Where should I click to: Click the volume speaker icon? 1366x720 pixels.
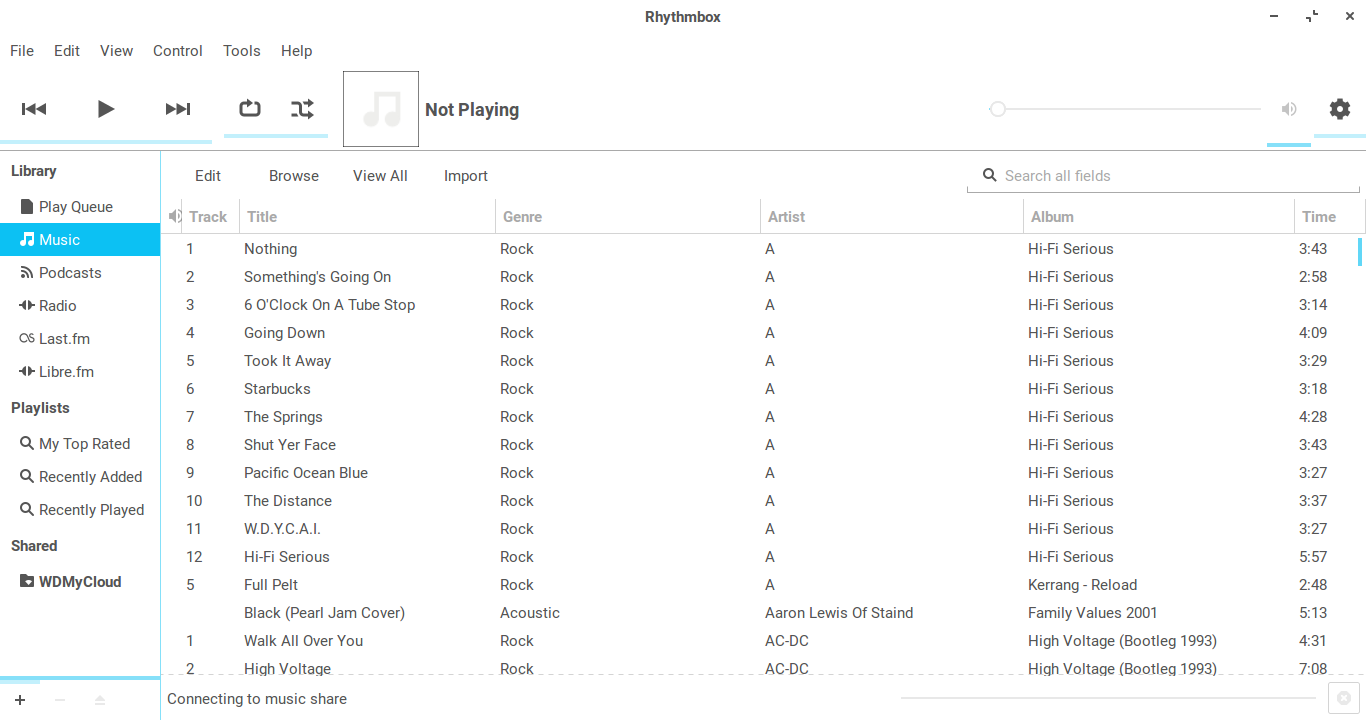coord(1289,109)
